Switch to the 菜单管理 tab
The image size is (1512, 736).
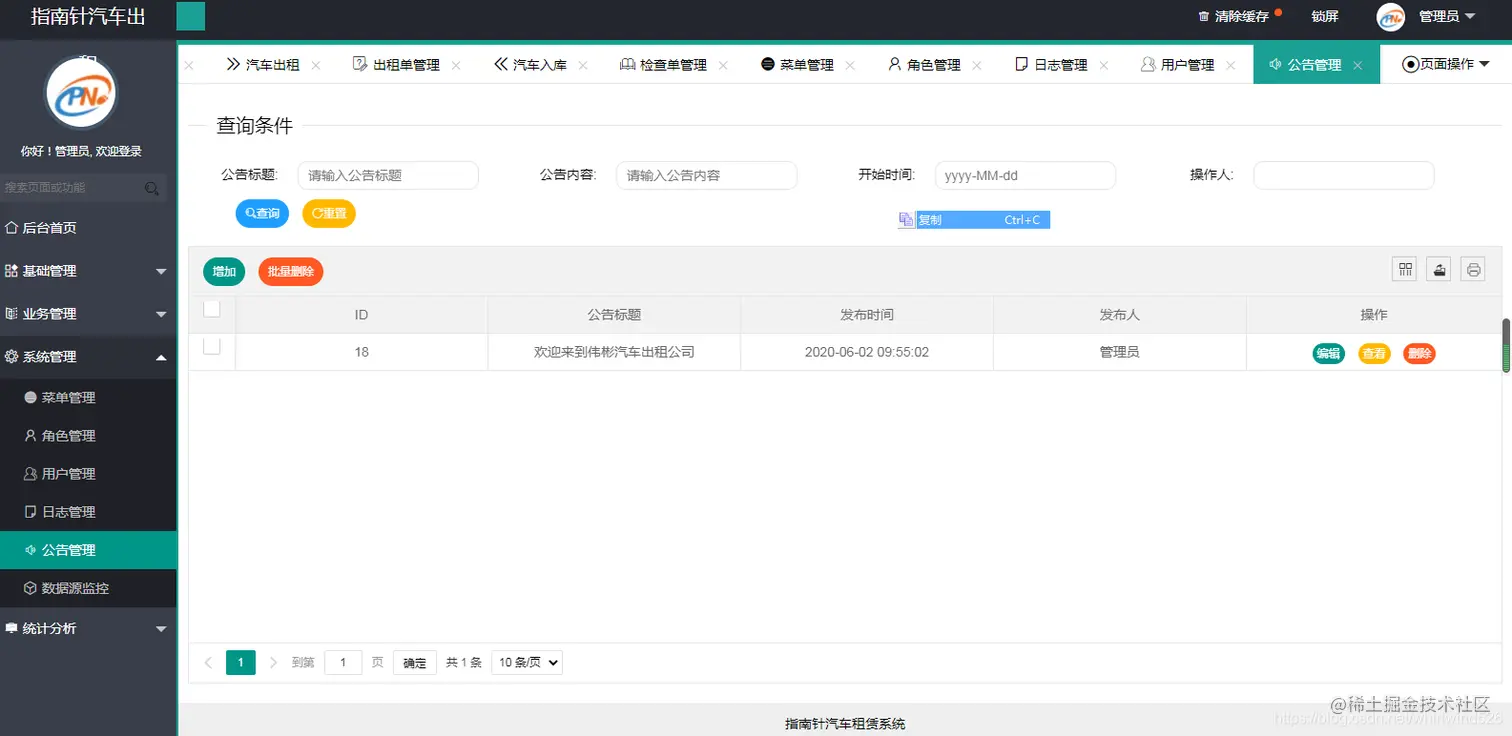797,65
